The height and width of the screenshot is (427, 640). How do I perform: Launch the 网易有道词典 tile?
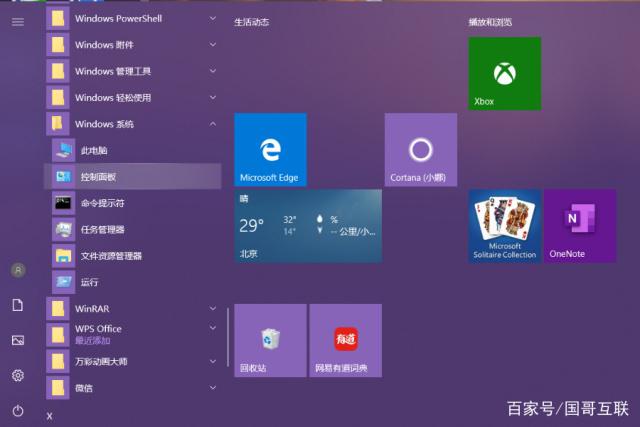pos(346,340)
